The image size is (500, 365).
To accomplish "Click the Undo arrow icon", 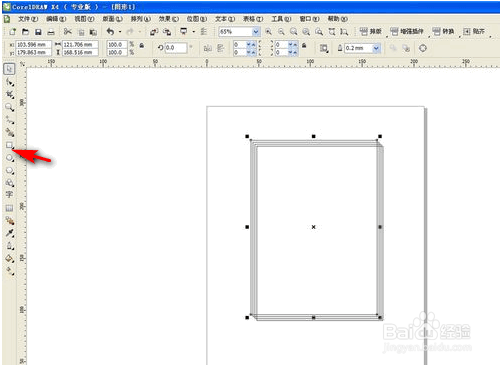I will point(110,32).
